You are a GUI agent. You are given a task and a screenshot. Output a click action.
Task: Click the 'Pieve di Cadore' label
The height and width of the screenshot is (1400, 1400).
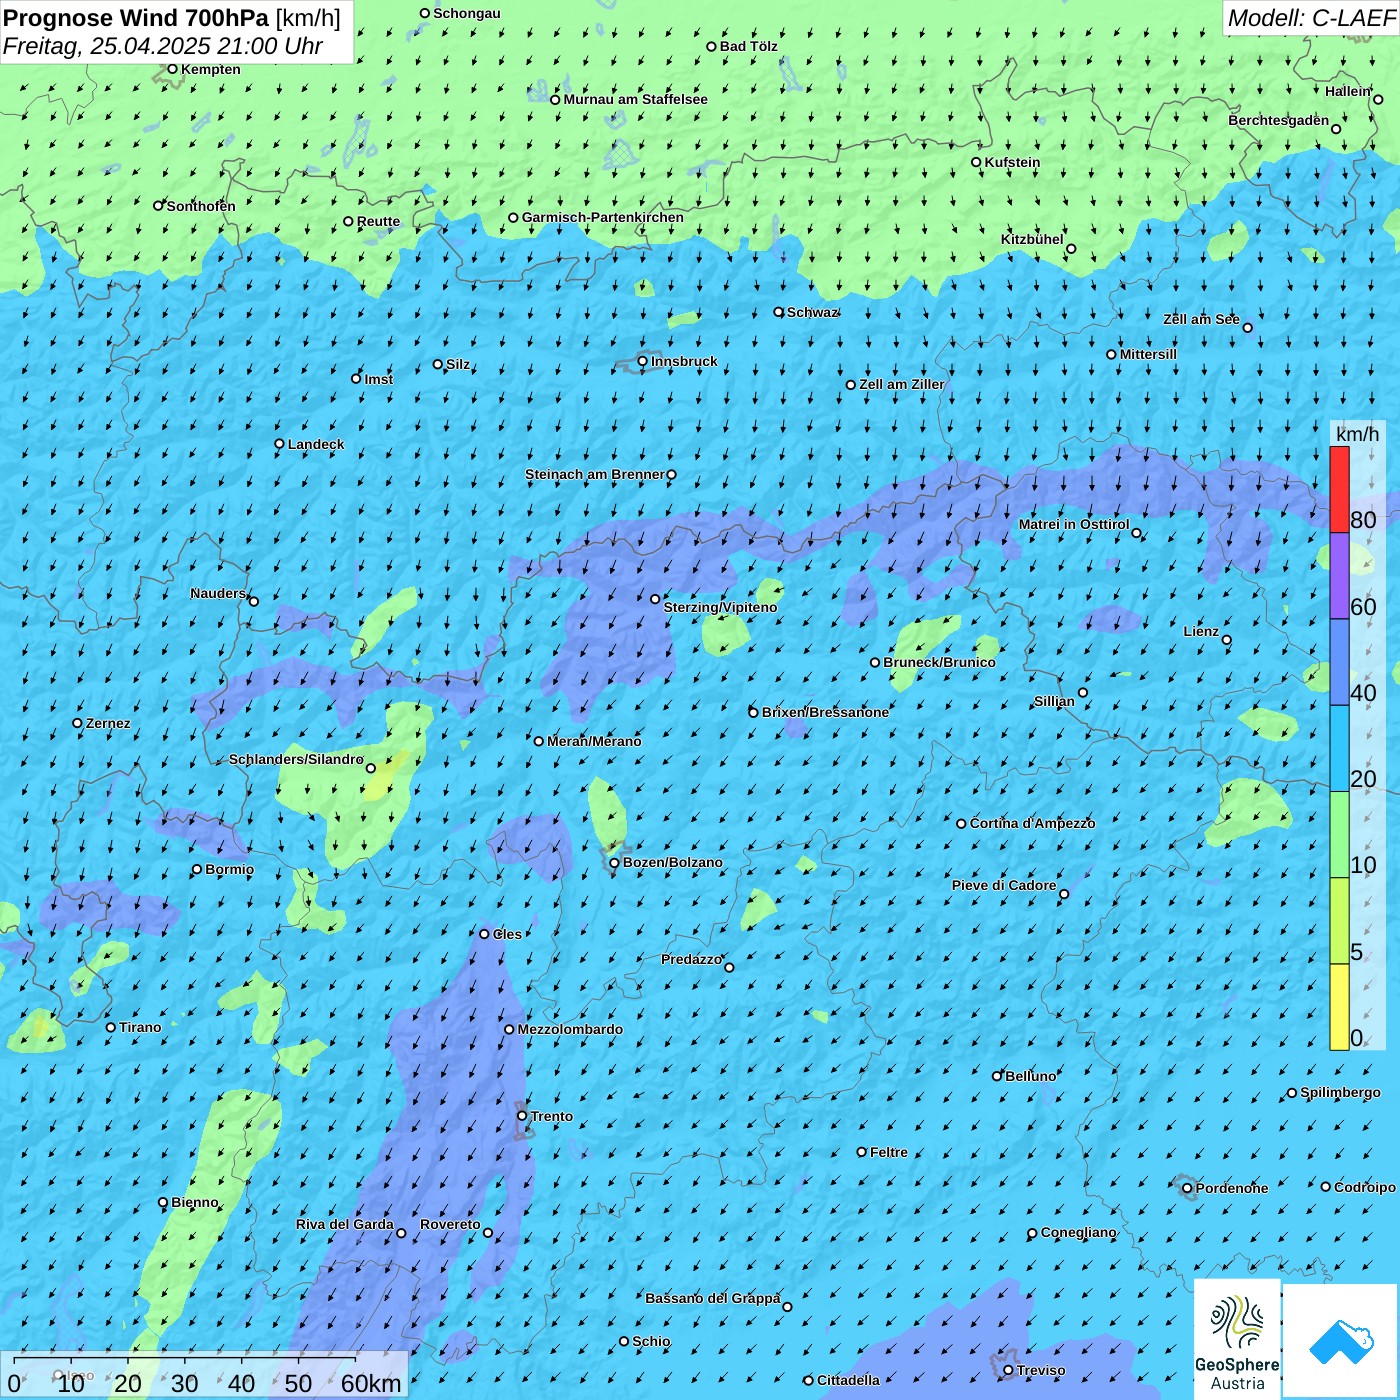pos(1004,885)
